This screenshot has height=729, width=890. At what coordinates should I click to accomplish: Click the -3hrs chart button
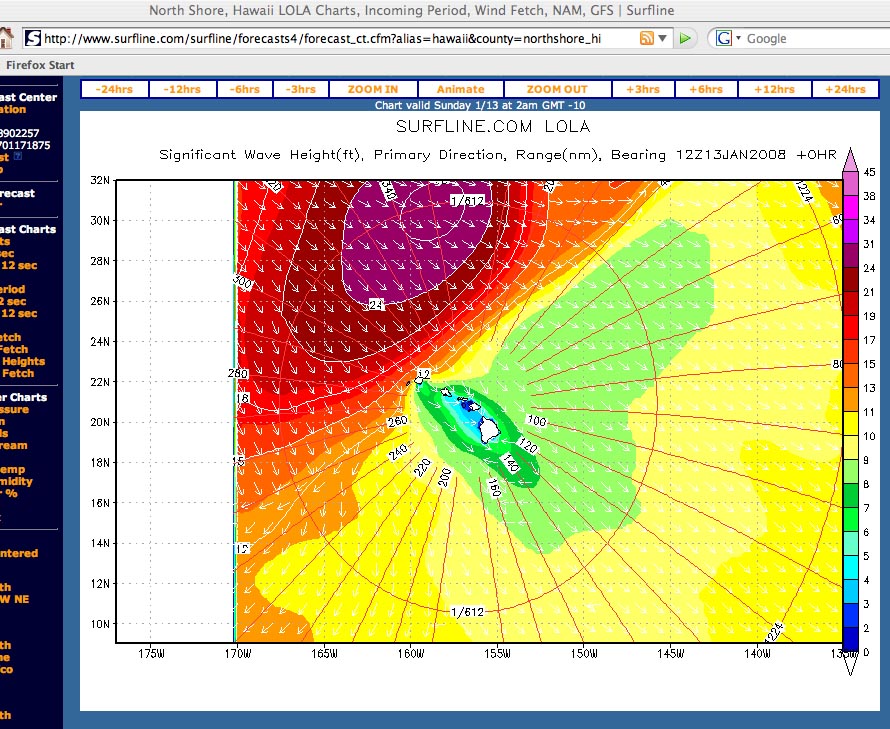pyautogui.click(x=300, y=89)
